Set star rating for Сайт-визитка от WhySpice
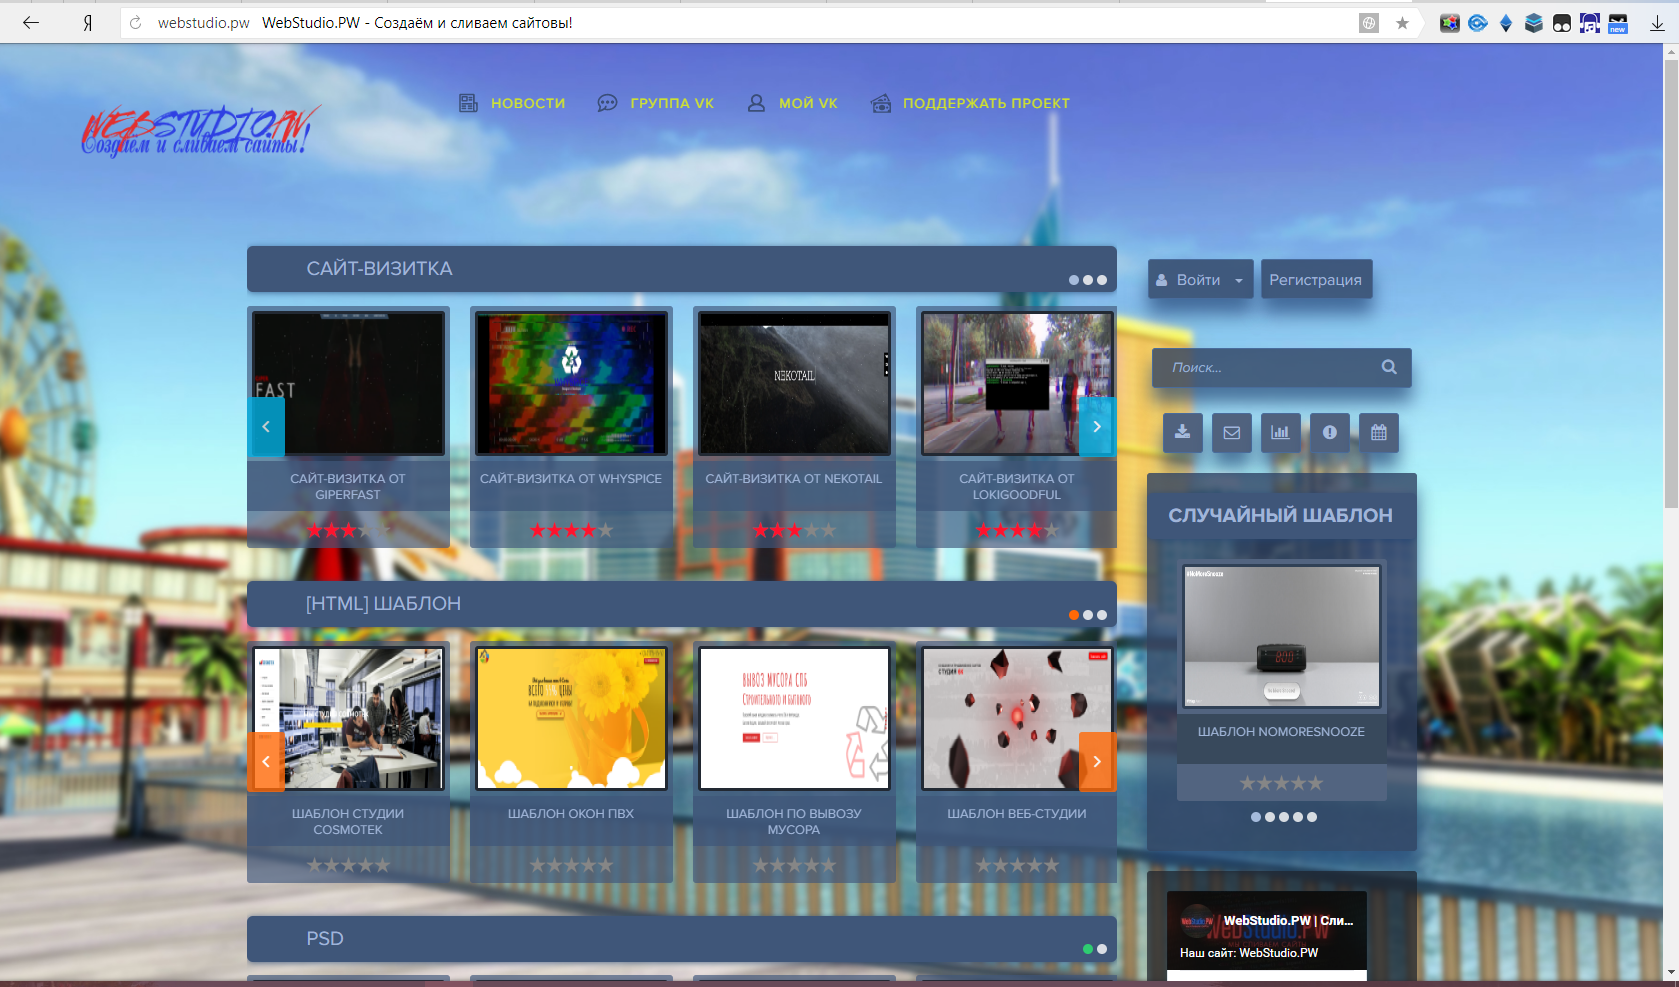This screenshot has height=987, width=1679. 571,530
